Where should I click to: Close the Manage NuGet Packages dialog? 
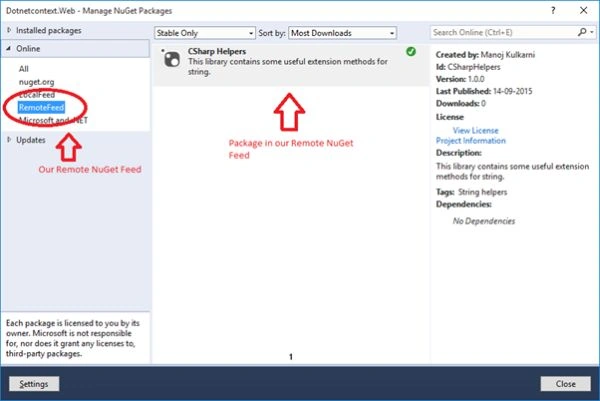click(x=583, y=10)
